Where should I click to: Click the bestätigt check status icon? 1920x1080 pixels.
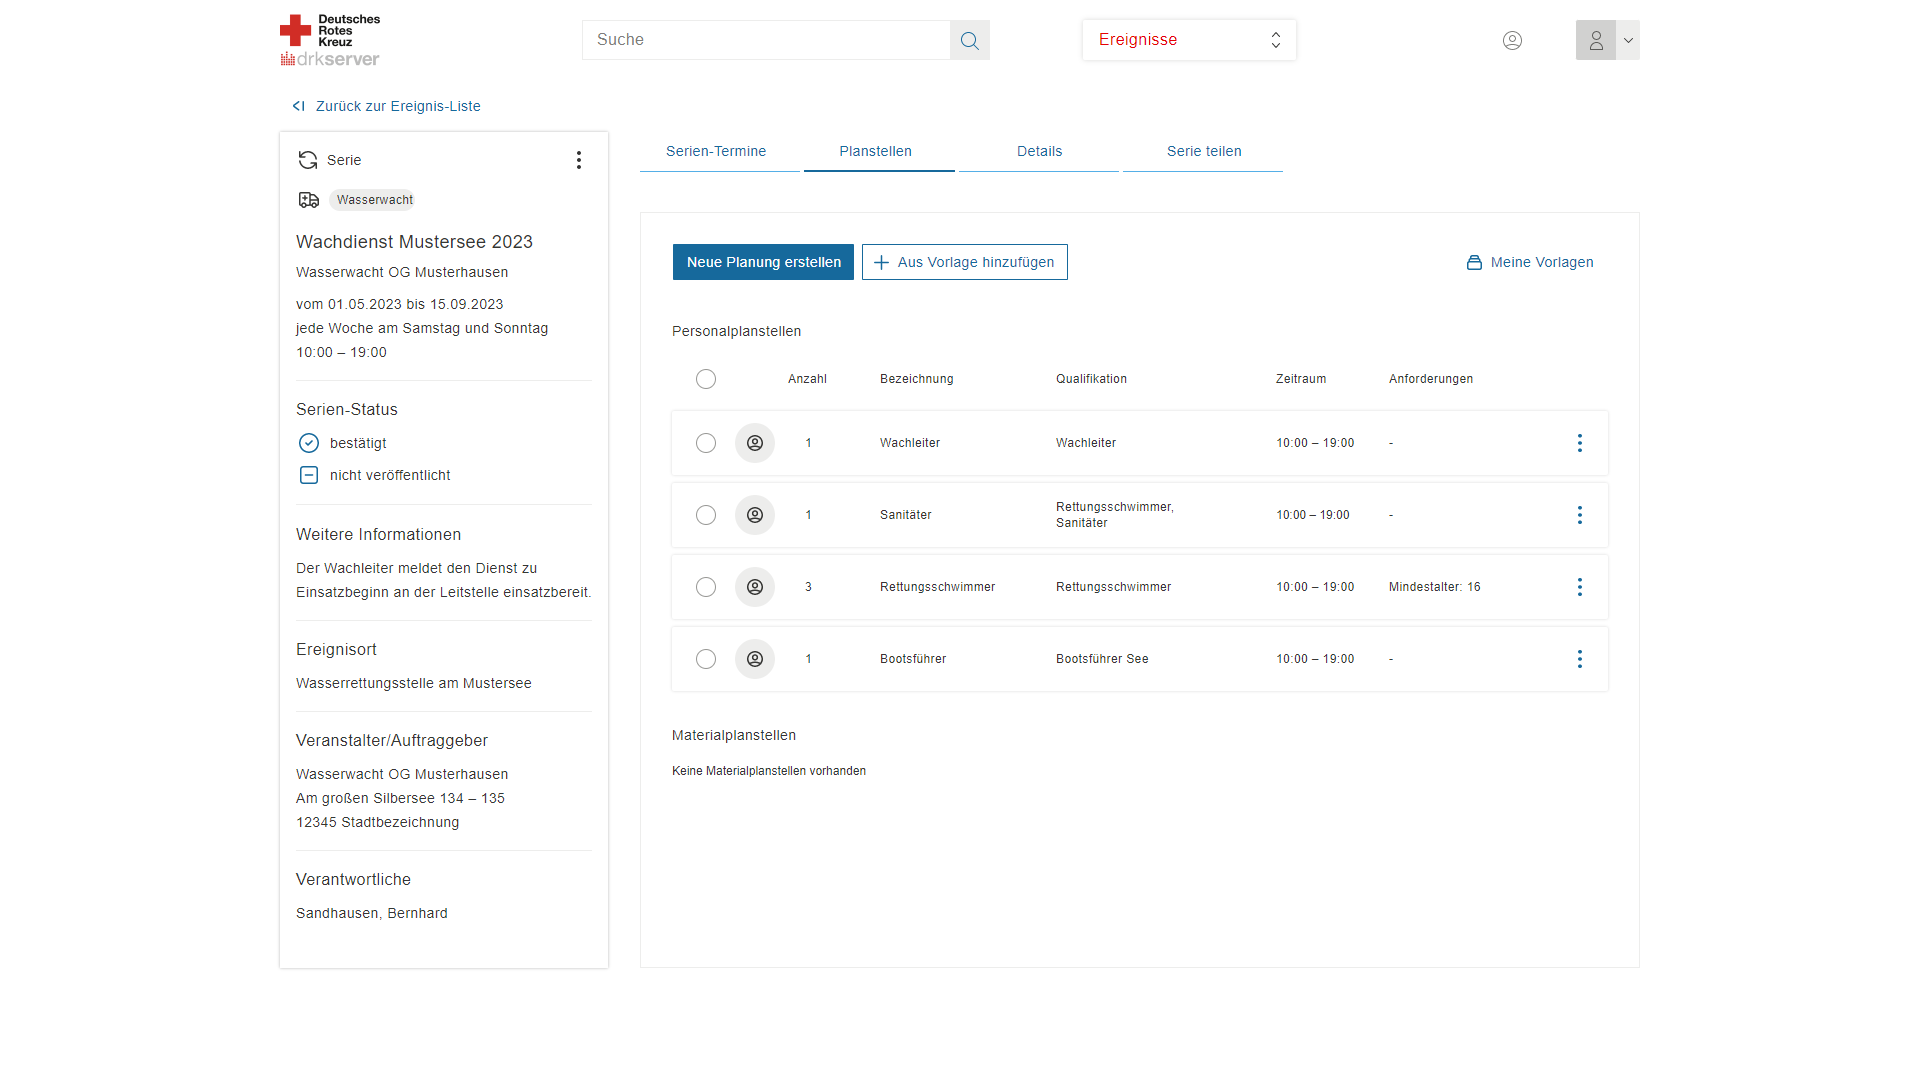point(309,443)
